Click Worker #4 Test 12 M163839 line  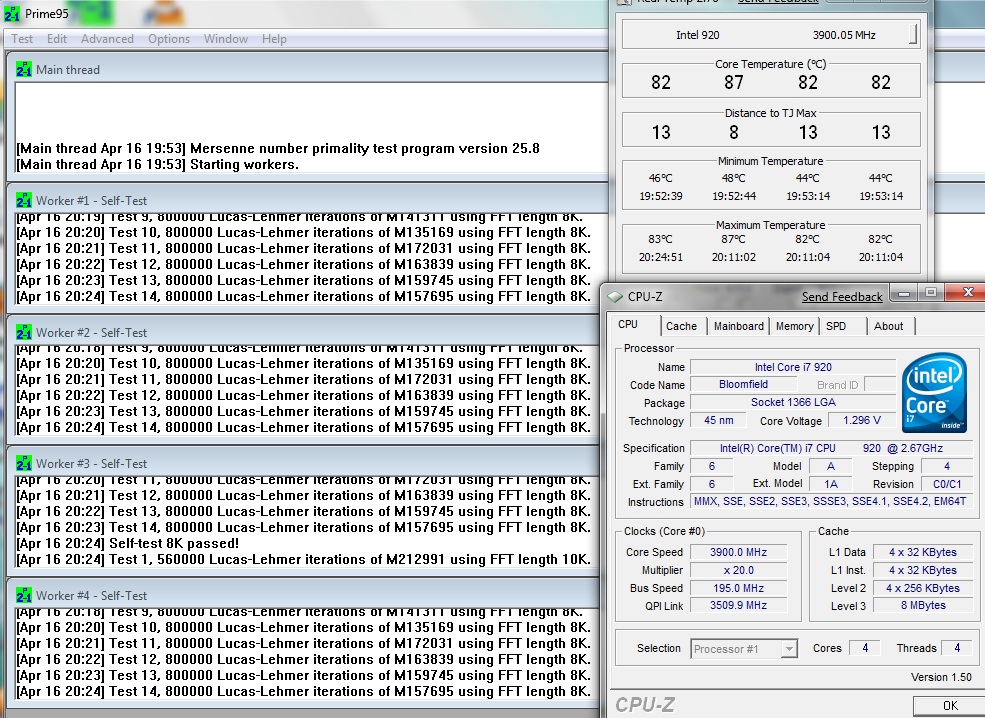(303, 660)
